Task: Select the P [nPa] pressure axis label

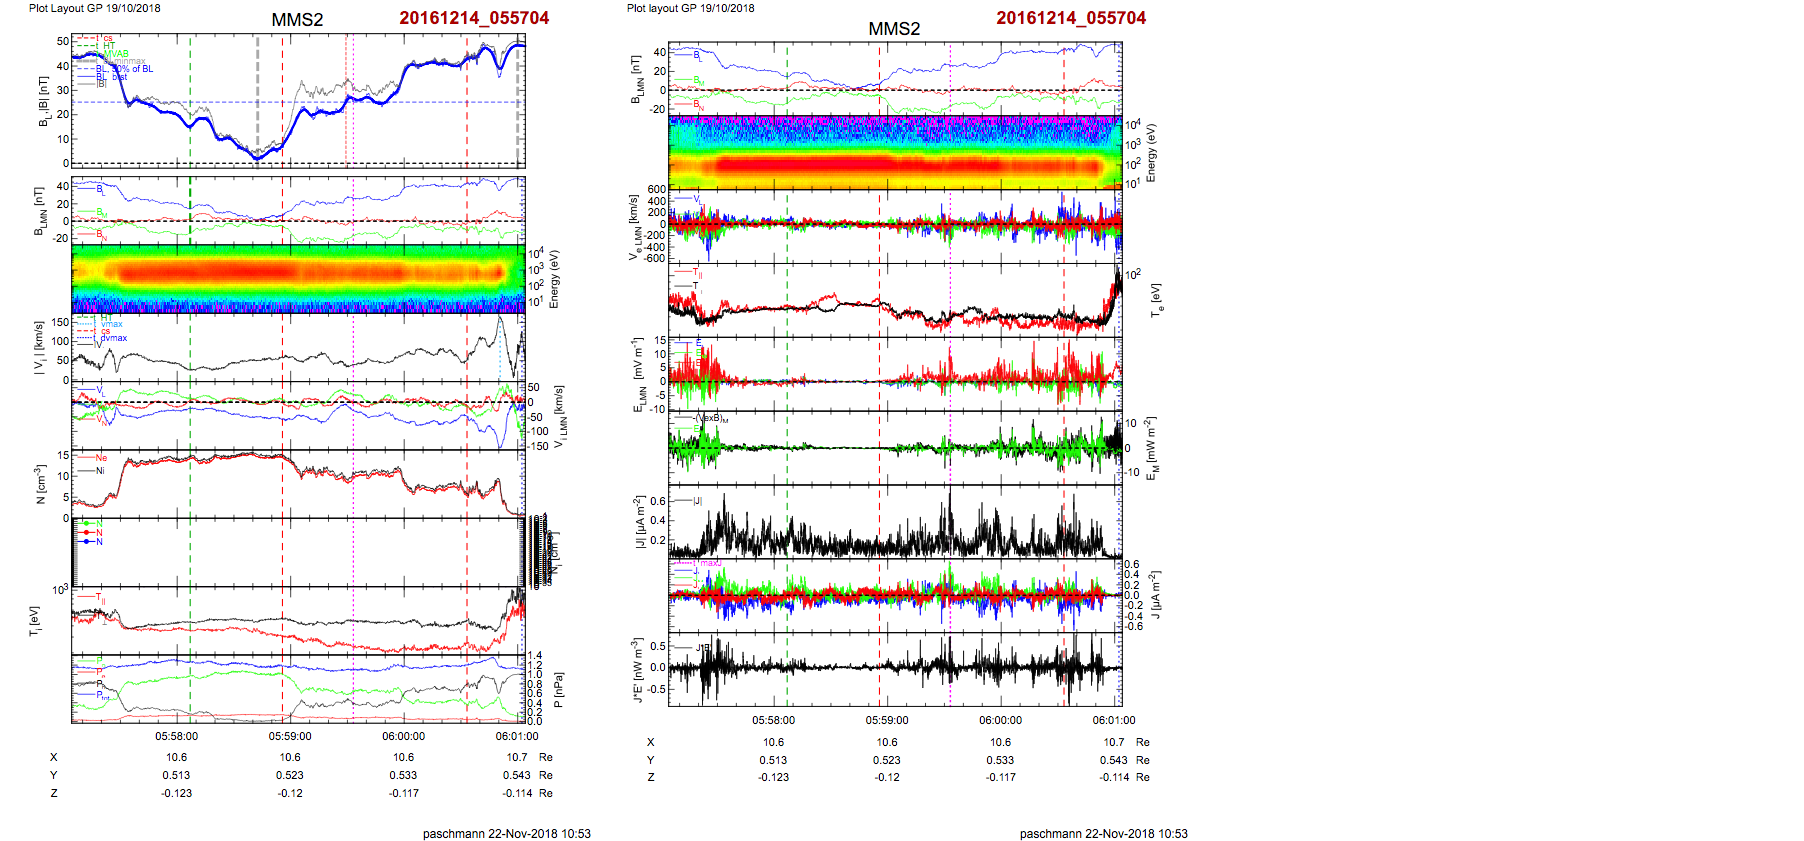Action: click(x=558, y=690)
